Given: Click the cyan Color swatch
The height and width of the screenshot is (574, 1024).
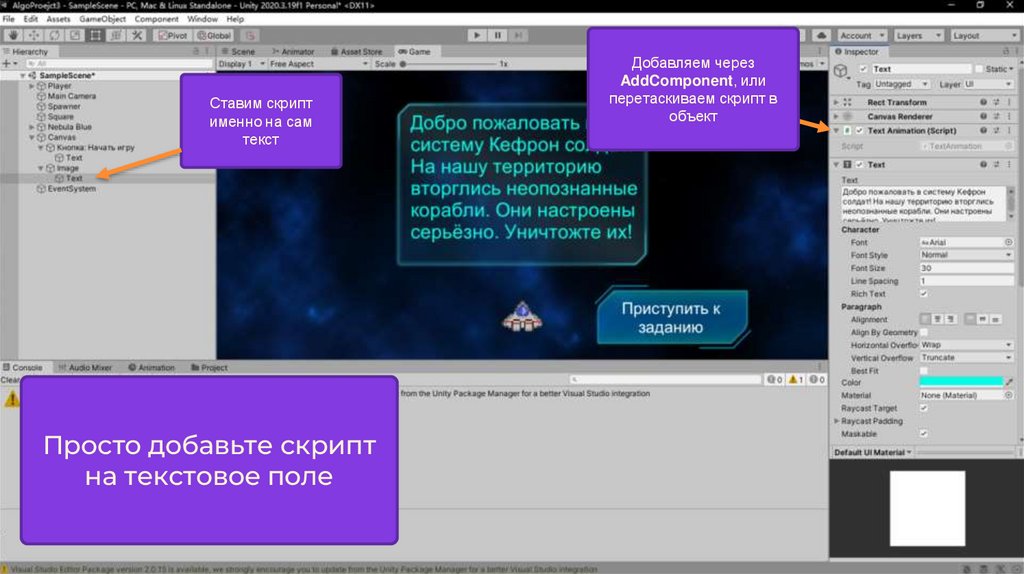Looking at the screenshot, I should (960, 382).
